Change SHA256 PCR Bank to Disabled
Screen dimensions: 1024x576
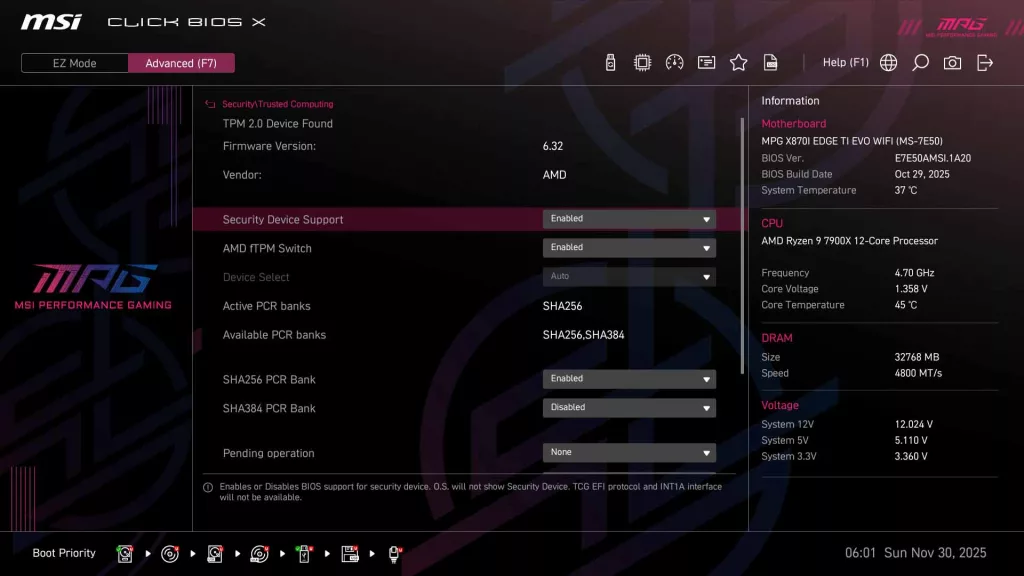pos(629,378)
